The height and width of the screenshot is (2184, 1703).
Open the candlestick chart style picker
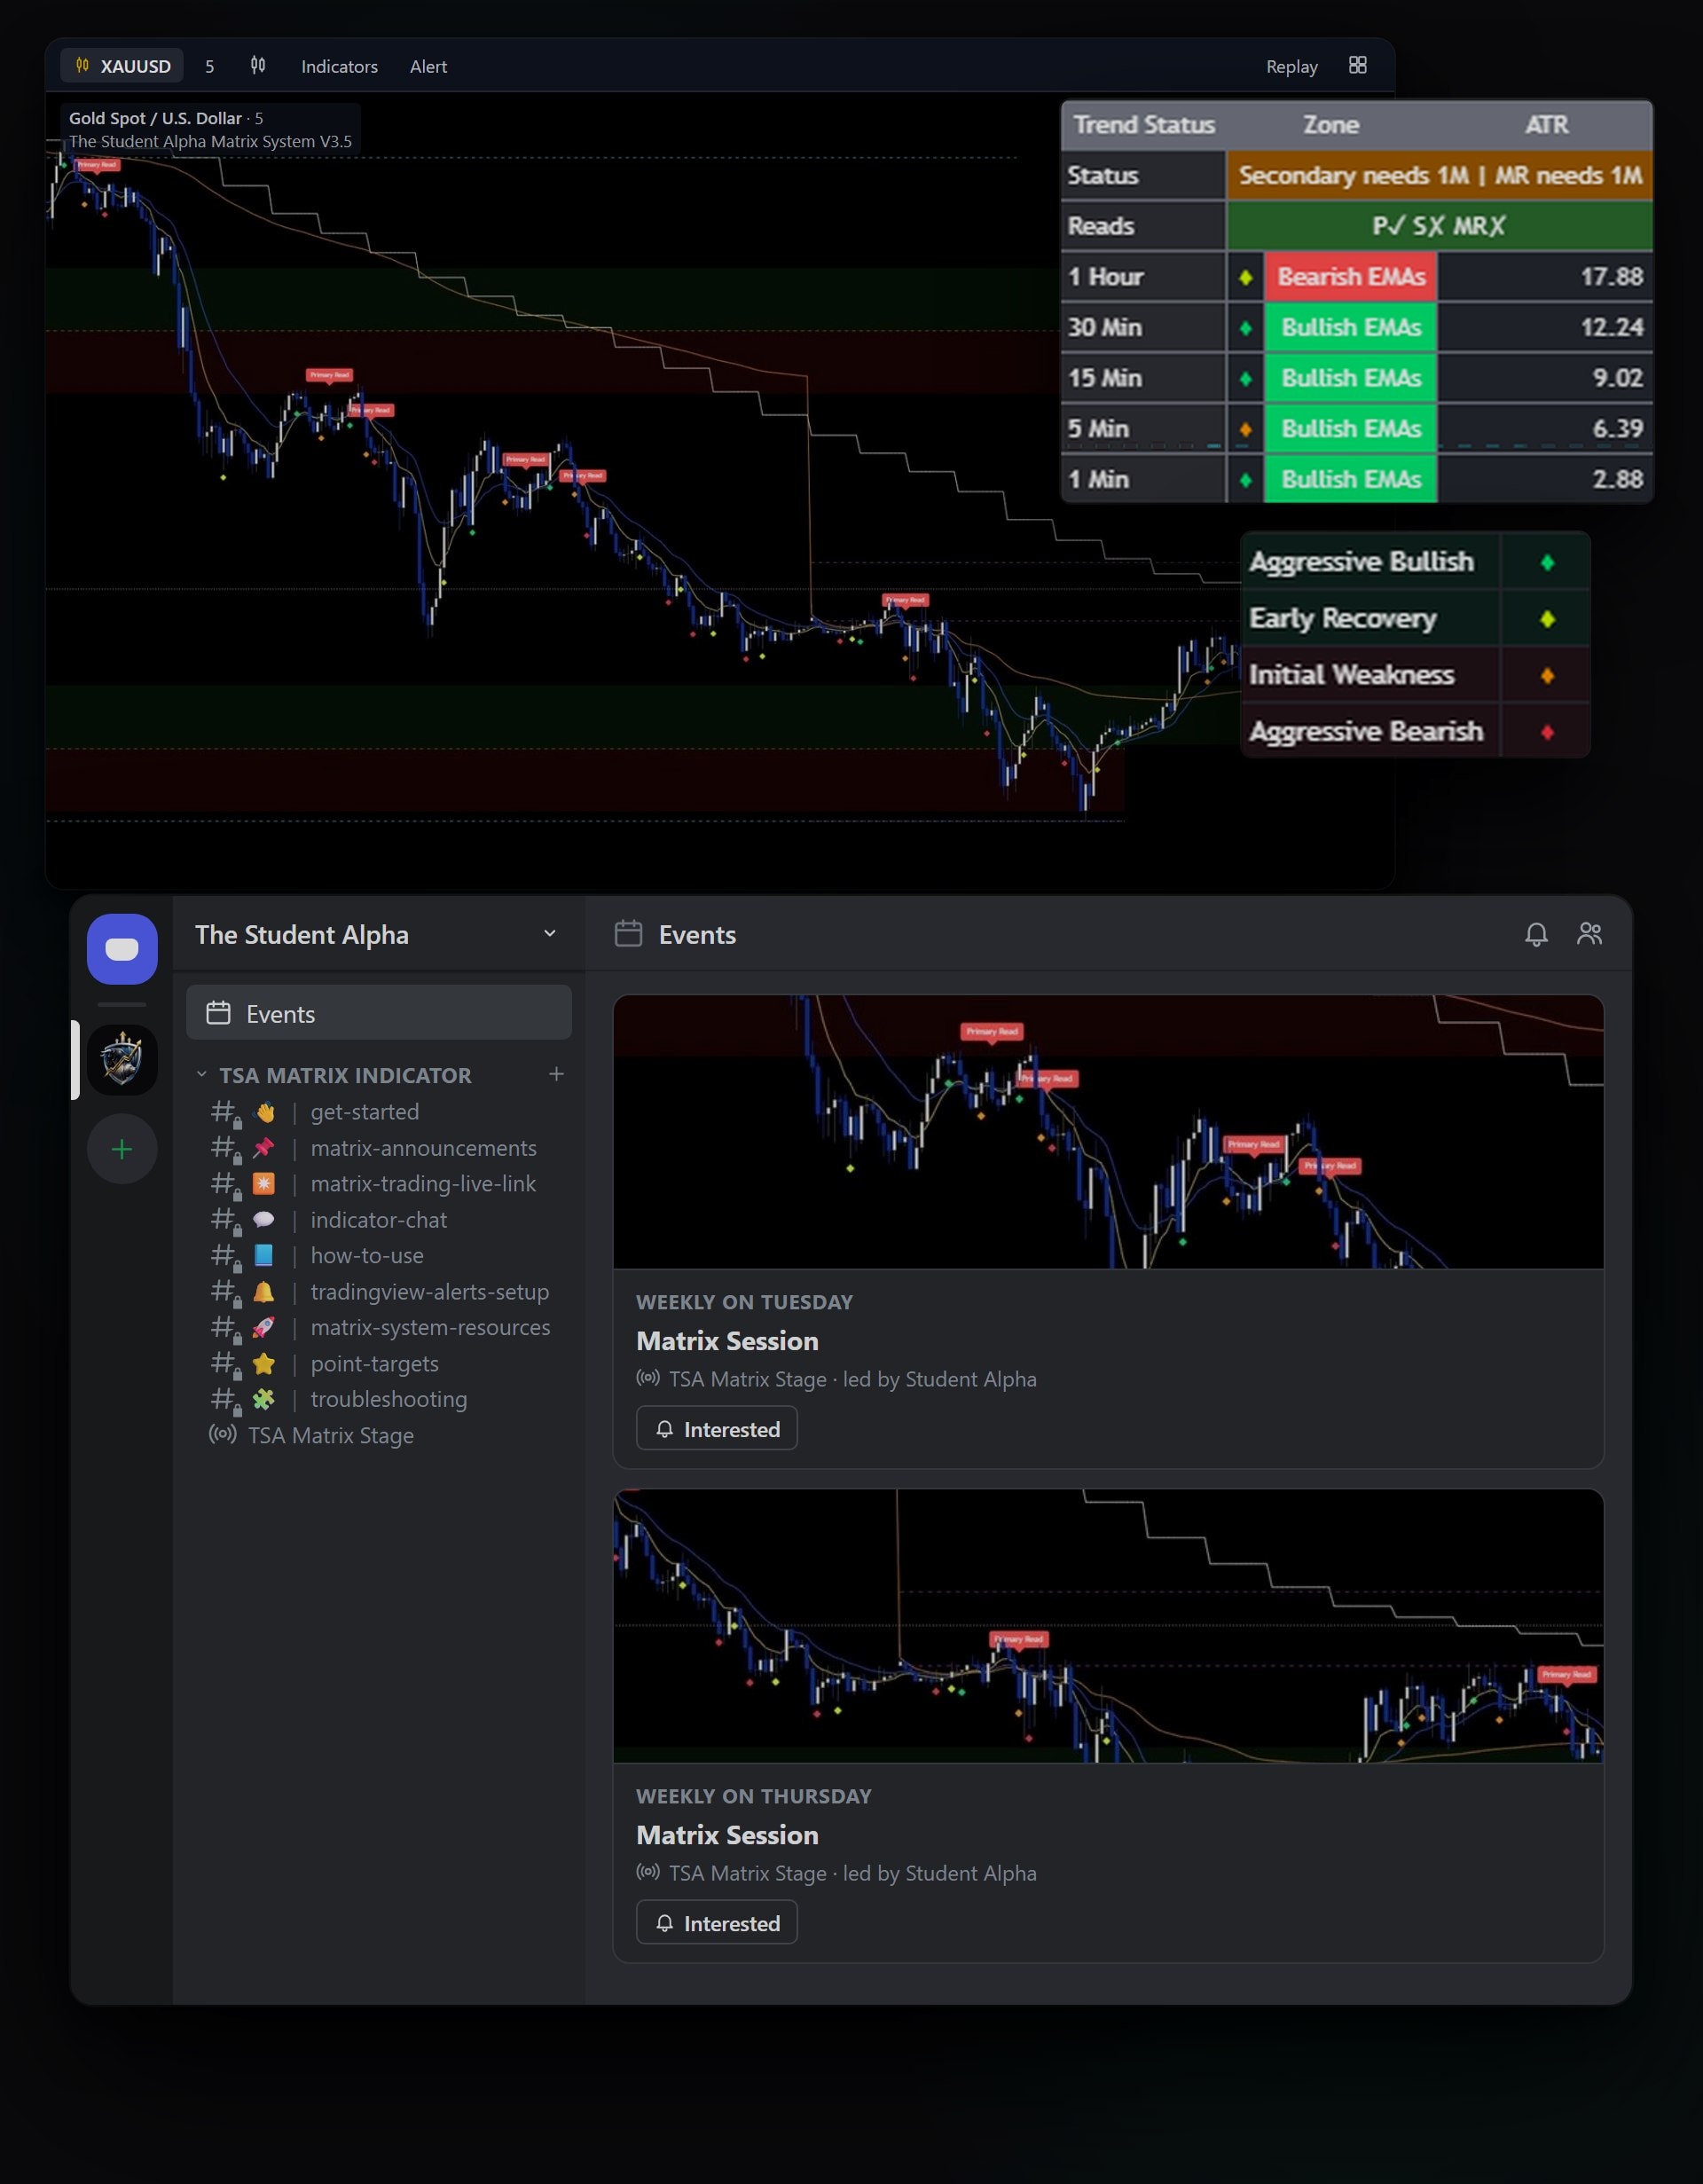pos(258,66)
